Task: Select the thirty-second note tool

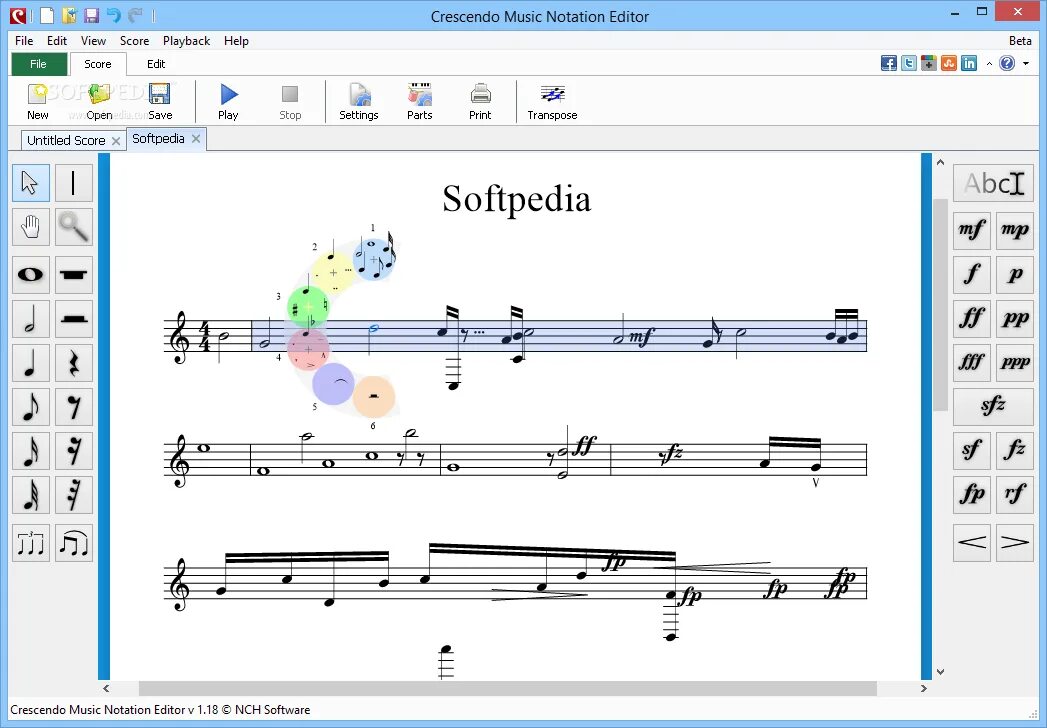Action: [31, 495]
